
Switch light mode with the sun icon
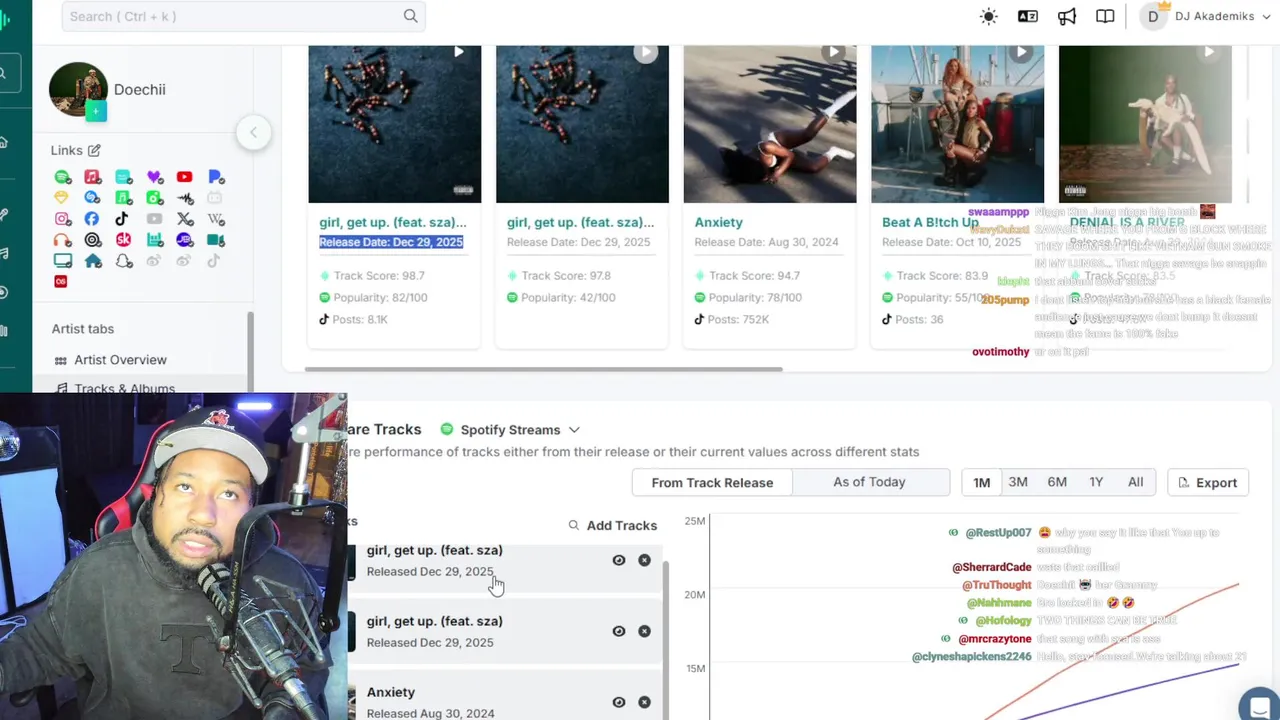(989, 16)
